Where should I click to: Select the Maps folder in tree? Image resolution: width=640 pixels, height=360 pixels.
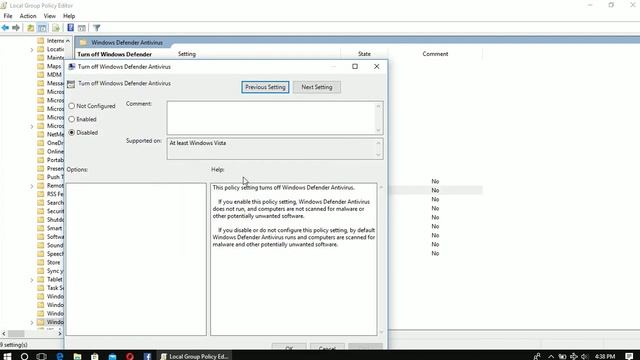[53, 66]
